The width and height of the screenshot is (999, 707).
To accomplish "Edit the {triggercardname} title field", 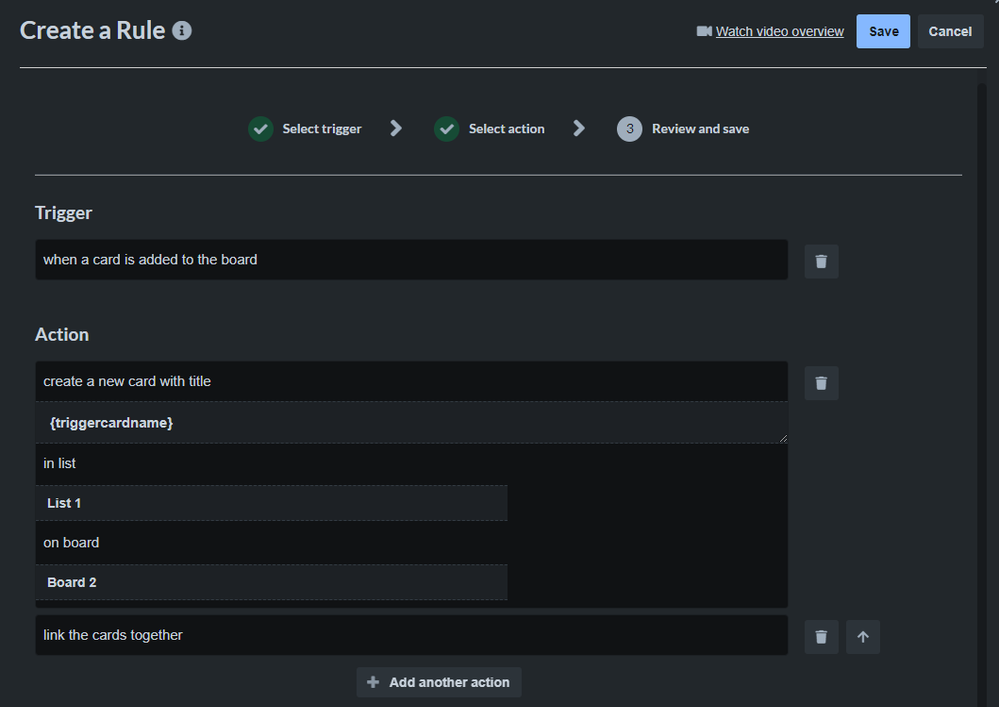I will click(x=412, y=422).
